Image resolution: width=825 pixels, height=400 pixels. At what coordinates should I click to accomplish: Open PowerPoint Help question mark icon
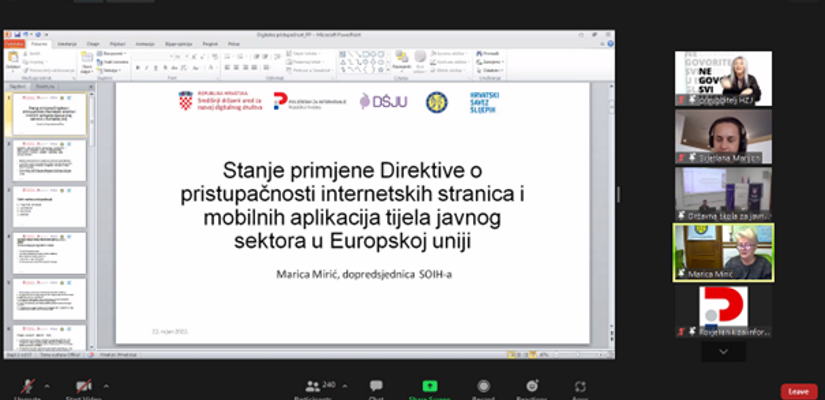click(609, 44)
